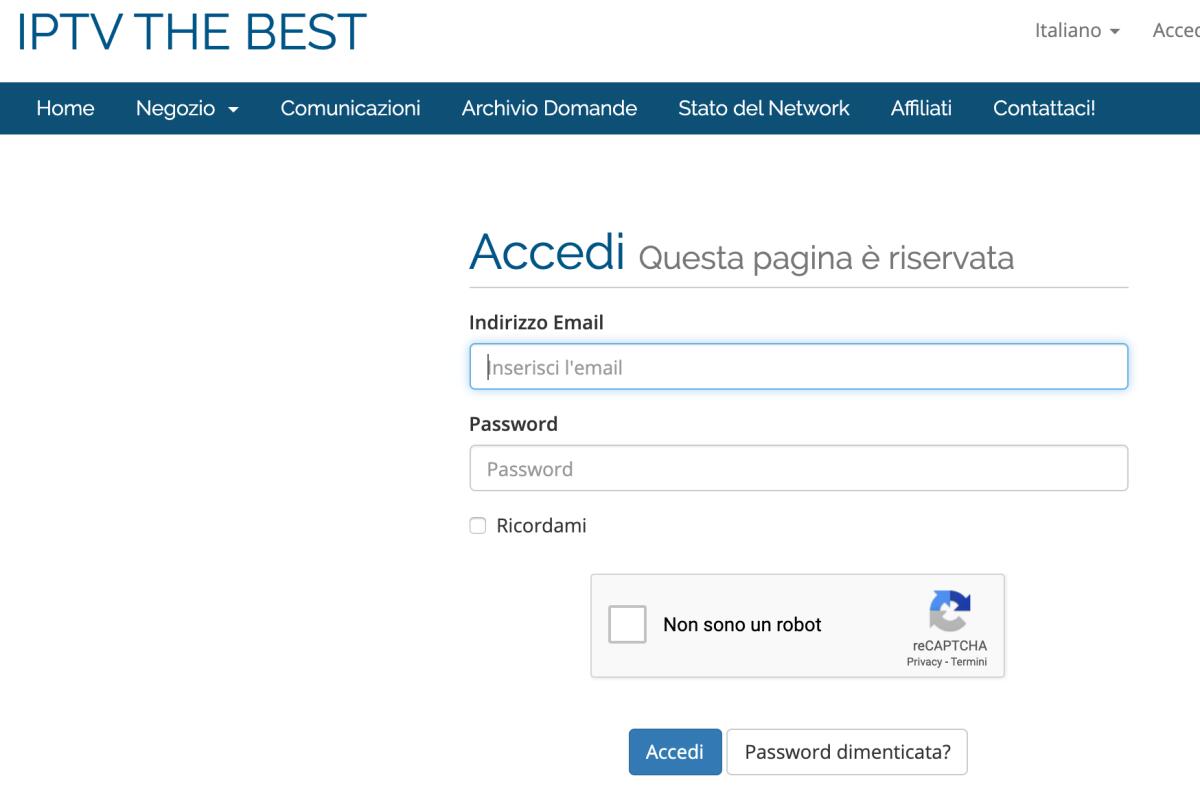1200x800 pixels.
Task: Select Home in the navigation bar
Action: (x=65, y=109)
